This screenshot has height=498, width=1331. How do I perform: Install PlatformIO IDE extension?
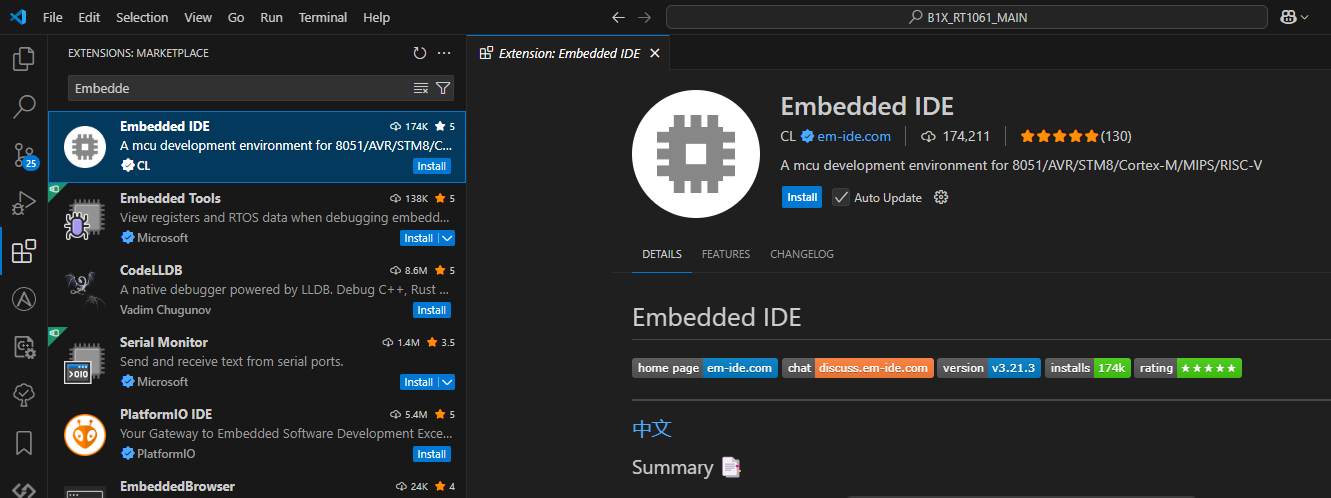(432, 454)
